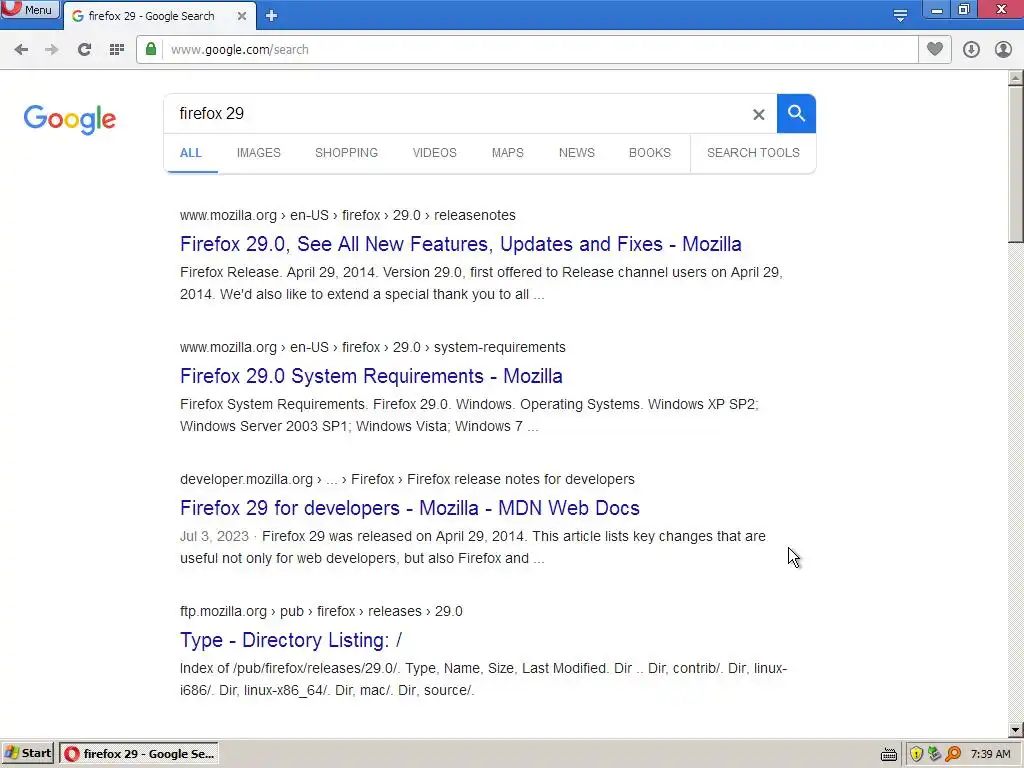The height and width of the screenshot is (768, 1024).
Task: Open SEARCH TOOLS options
Action: pos(753,153)
